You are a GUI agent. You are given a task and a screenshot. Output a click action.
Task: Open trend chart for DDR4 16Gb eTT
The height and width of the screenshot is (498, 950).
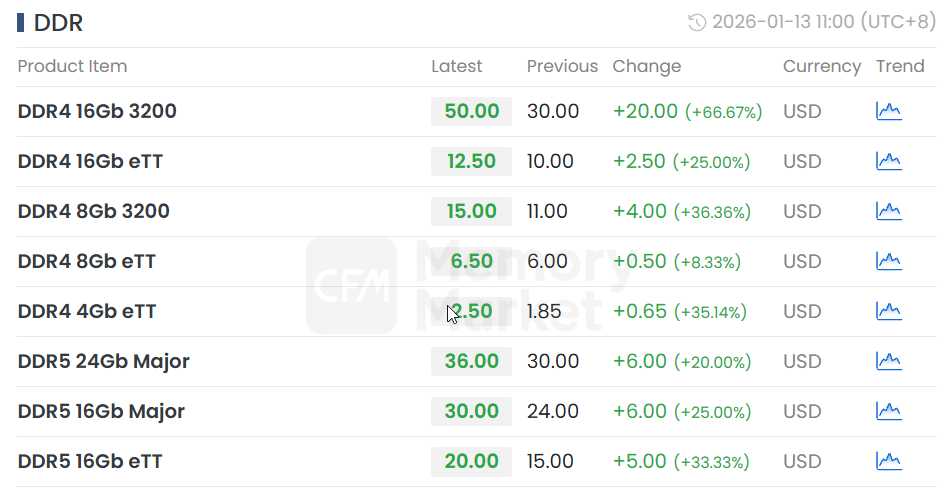(888, 161)
